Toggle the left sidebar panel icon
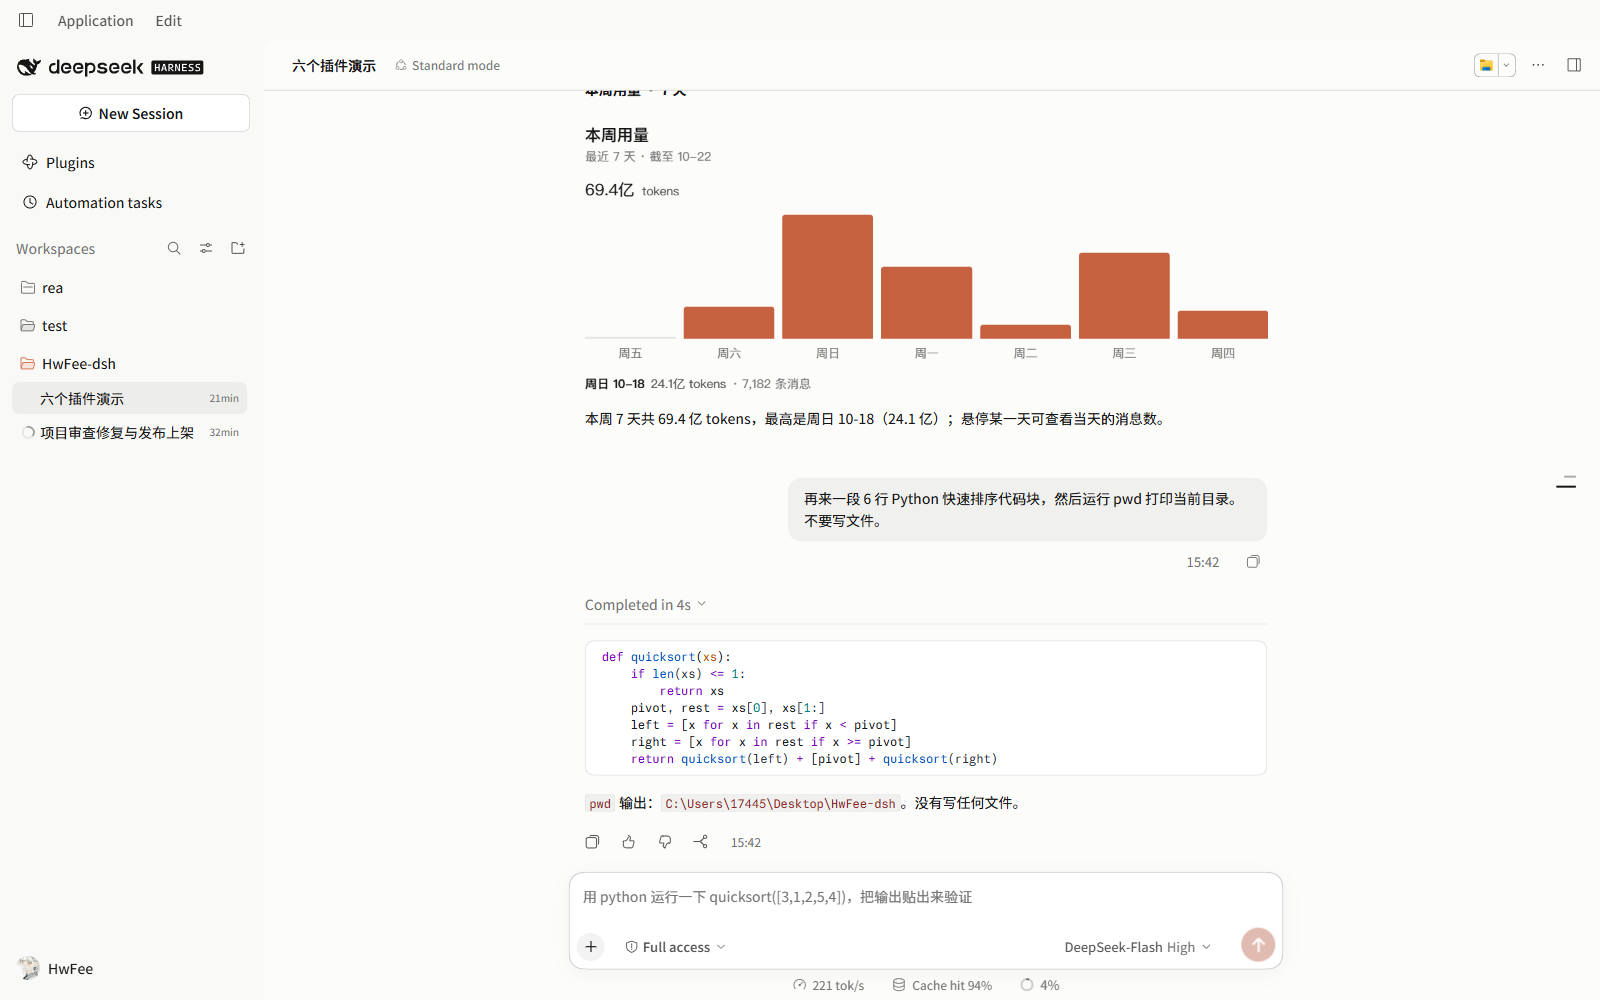 [26, 20]
